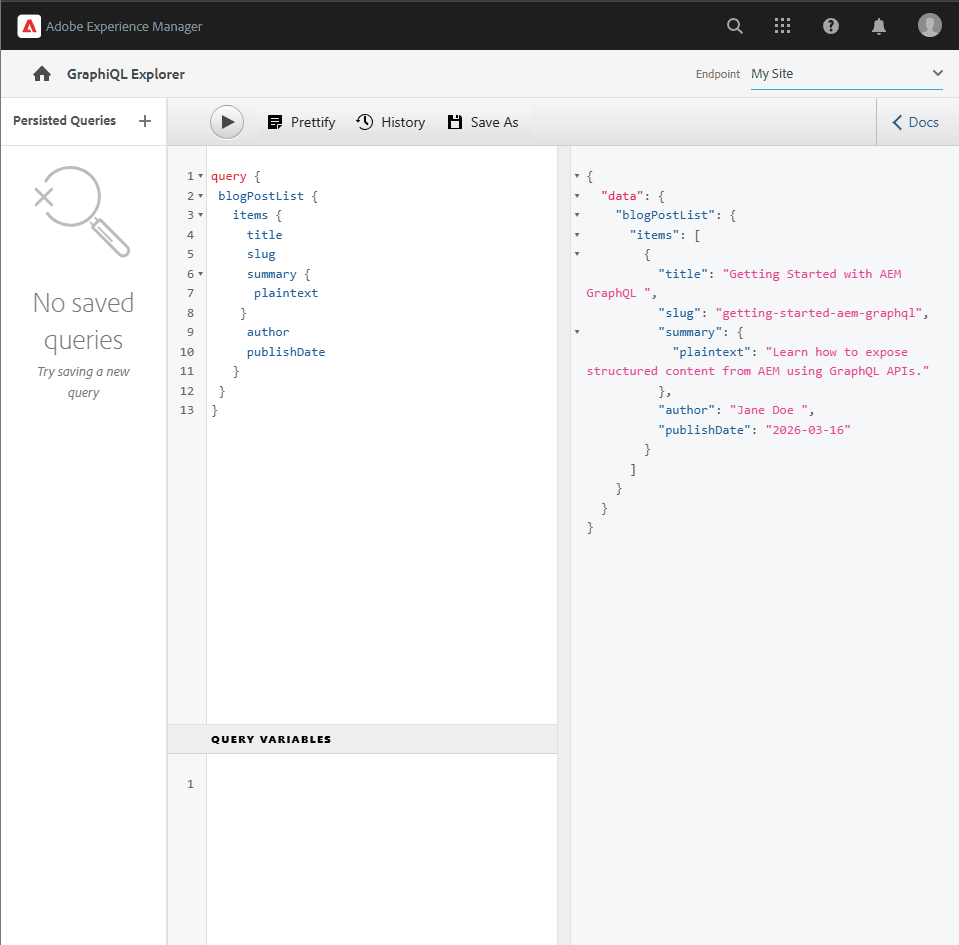Screen dimensions: 959x945
Task: Open the user profile avatar
Action: pyautogui.click(x=929, y=26)
